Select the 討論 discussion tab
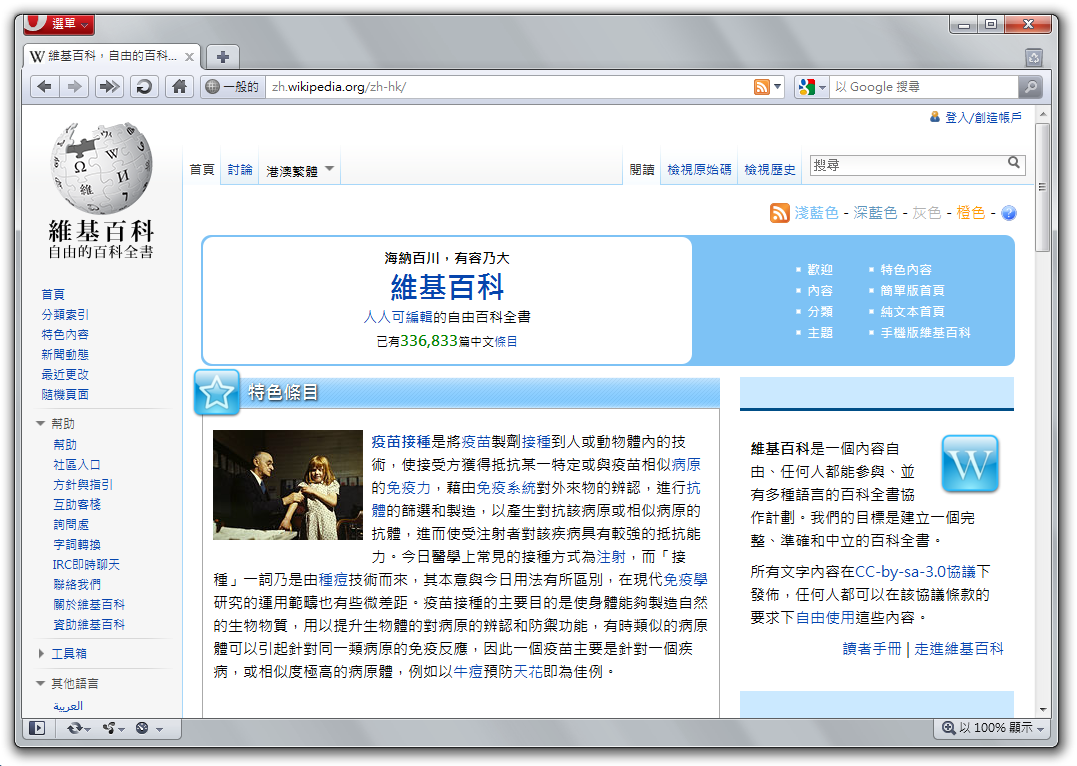Screen dimensions: 1077x766 [240, 170]
